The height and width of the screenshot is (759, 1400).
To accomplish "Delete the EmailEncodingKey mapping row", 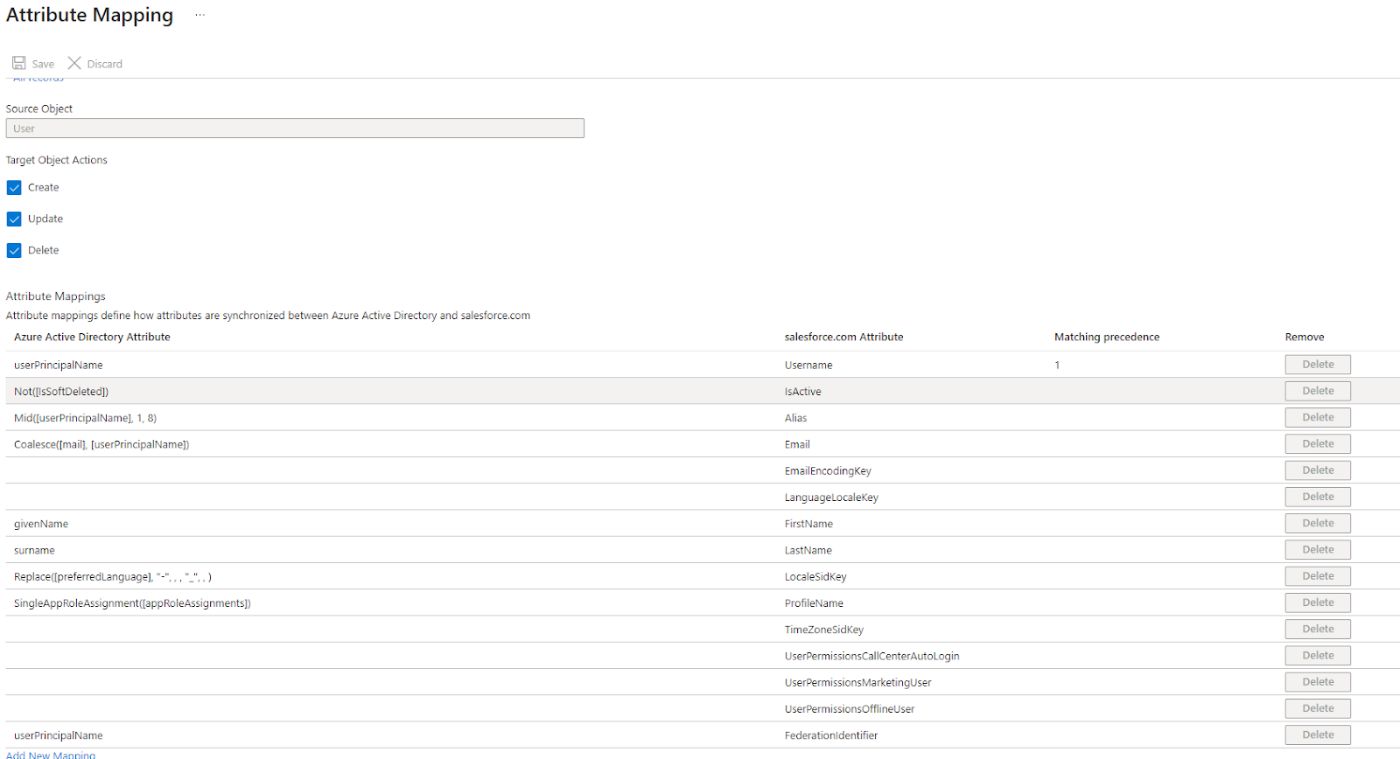I will pos(1317,470).
